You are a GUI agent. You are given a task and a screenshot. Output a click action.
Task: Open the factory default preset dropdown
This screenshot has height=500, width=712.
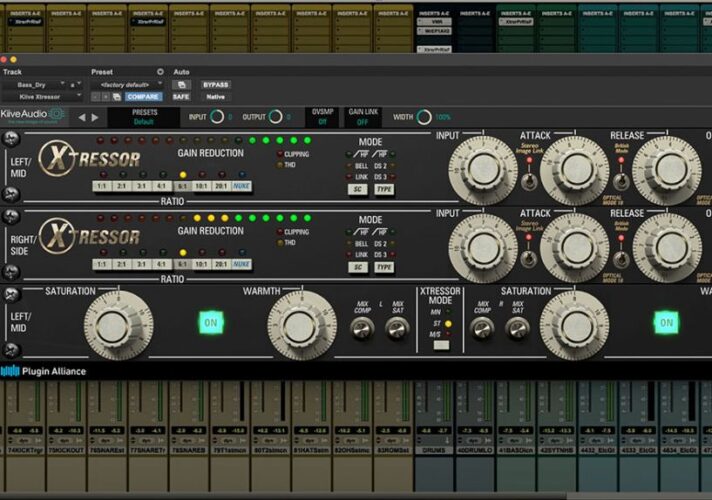(x=127, y=85)
